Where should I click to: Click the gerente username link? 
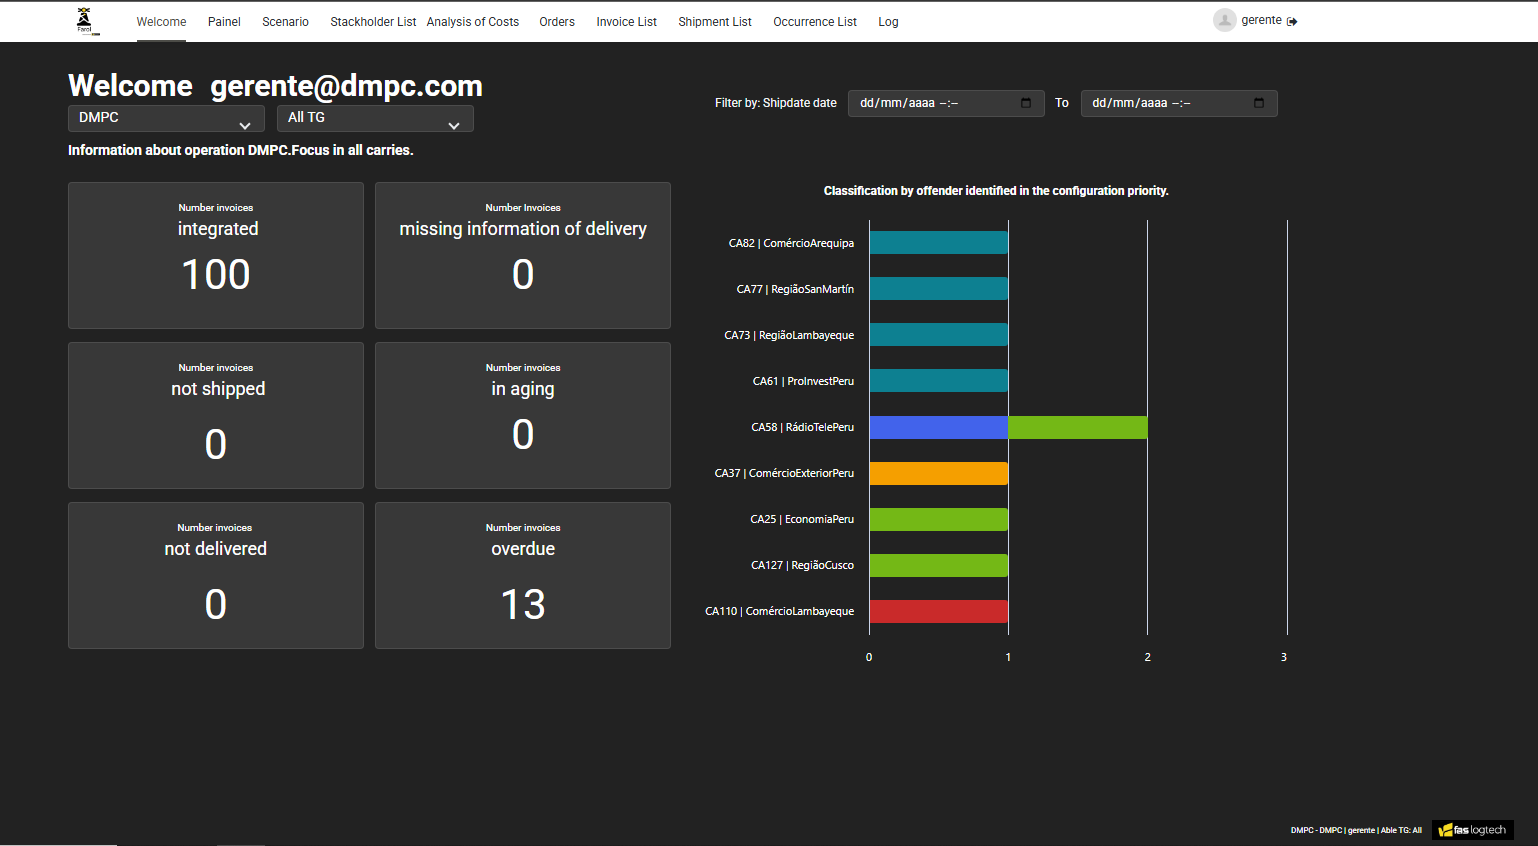click(x=1262, y=19)
